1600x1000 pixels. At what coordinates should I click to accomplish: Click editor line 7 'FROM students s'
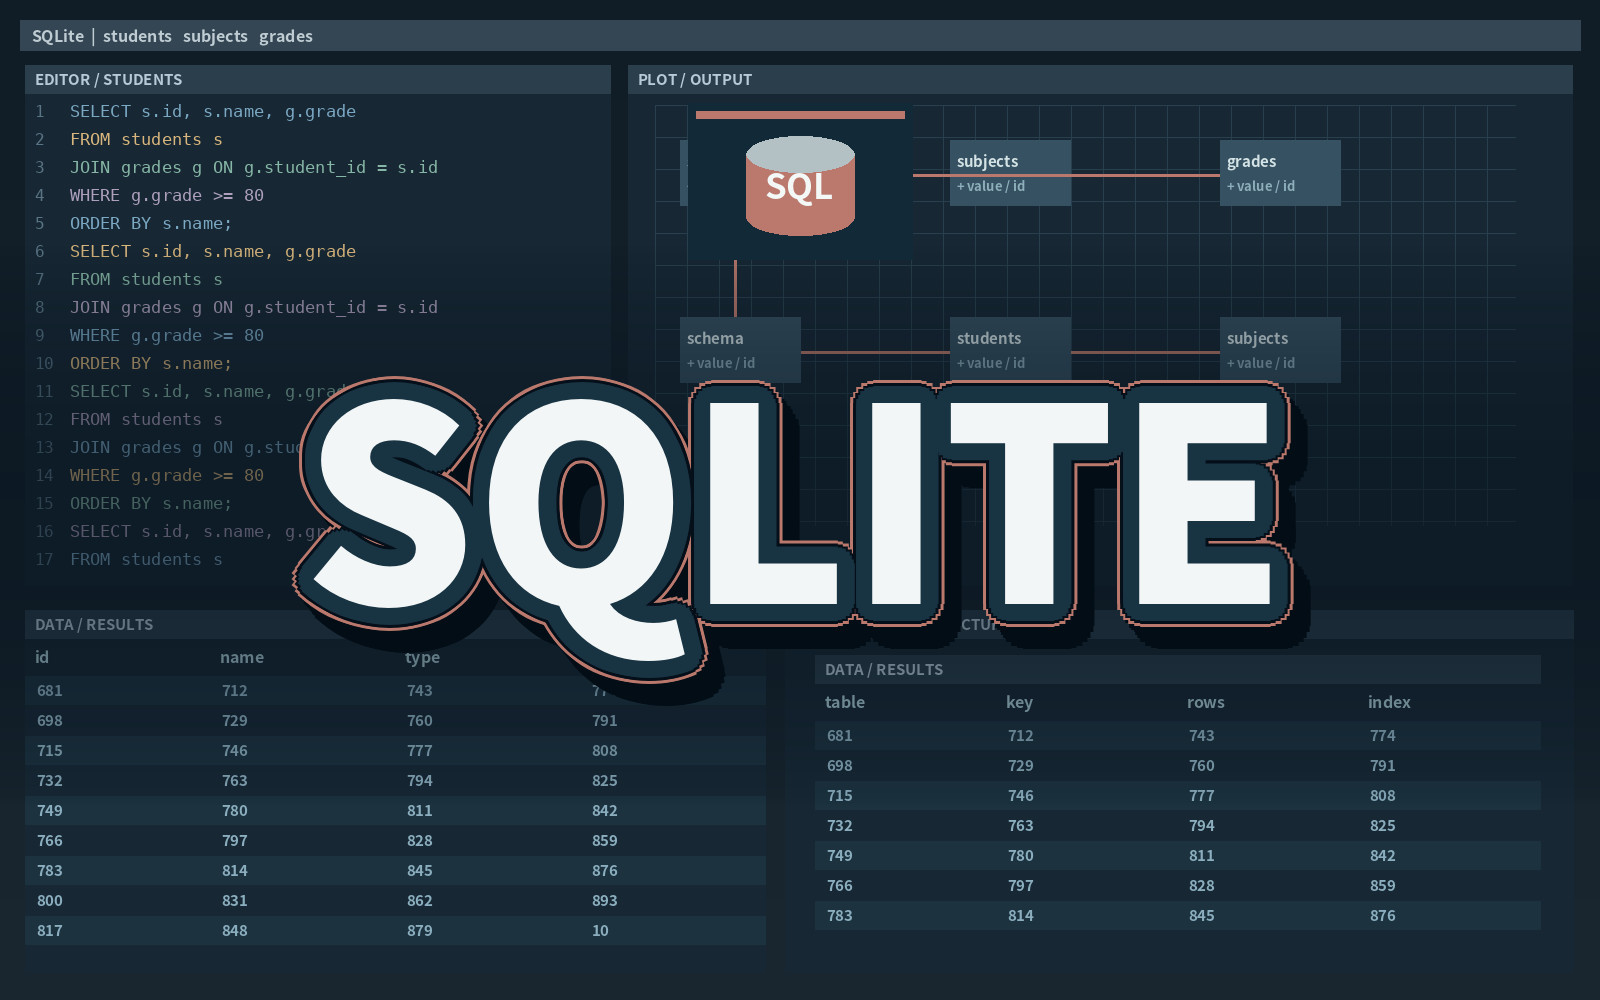[146, 279]
